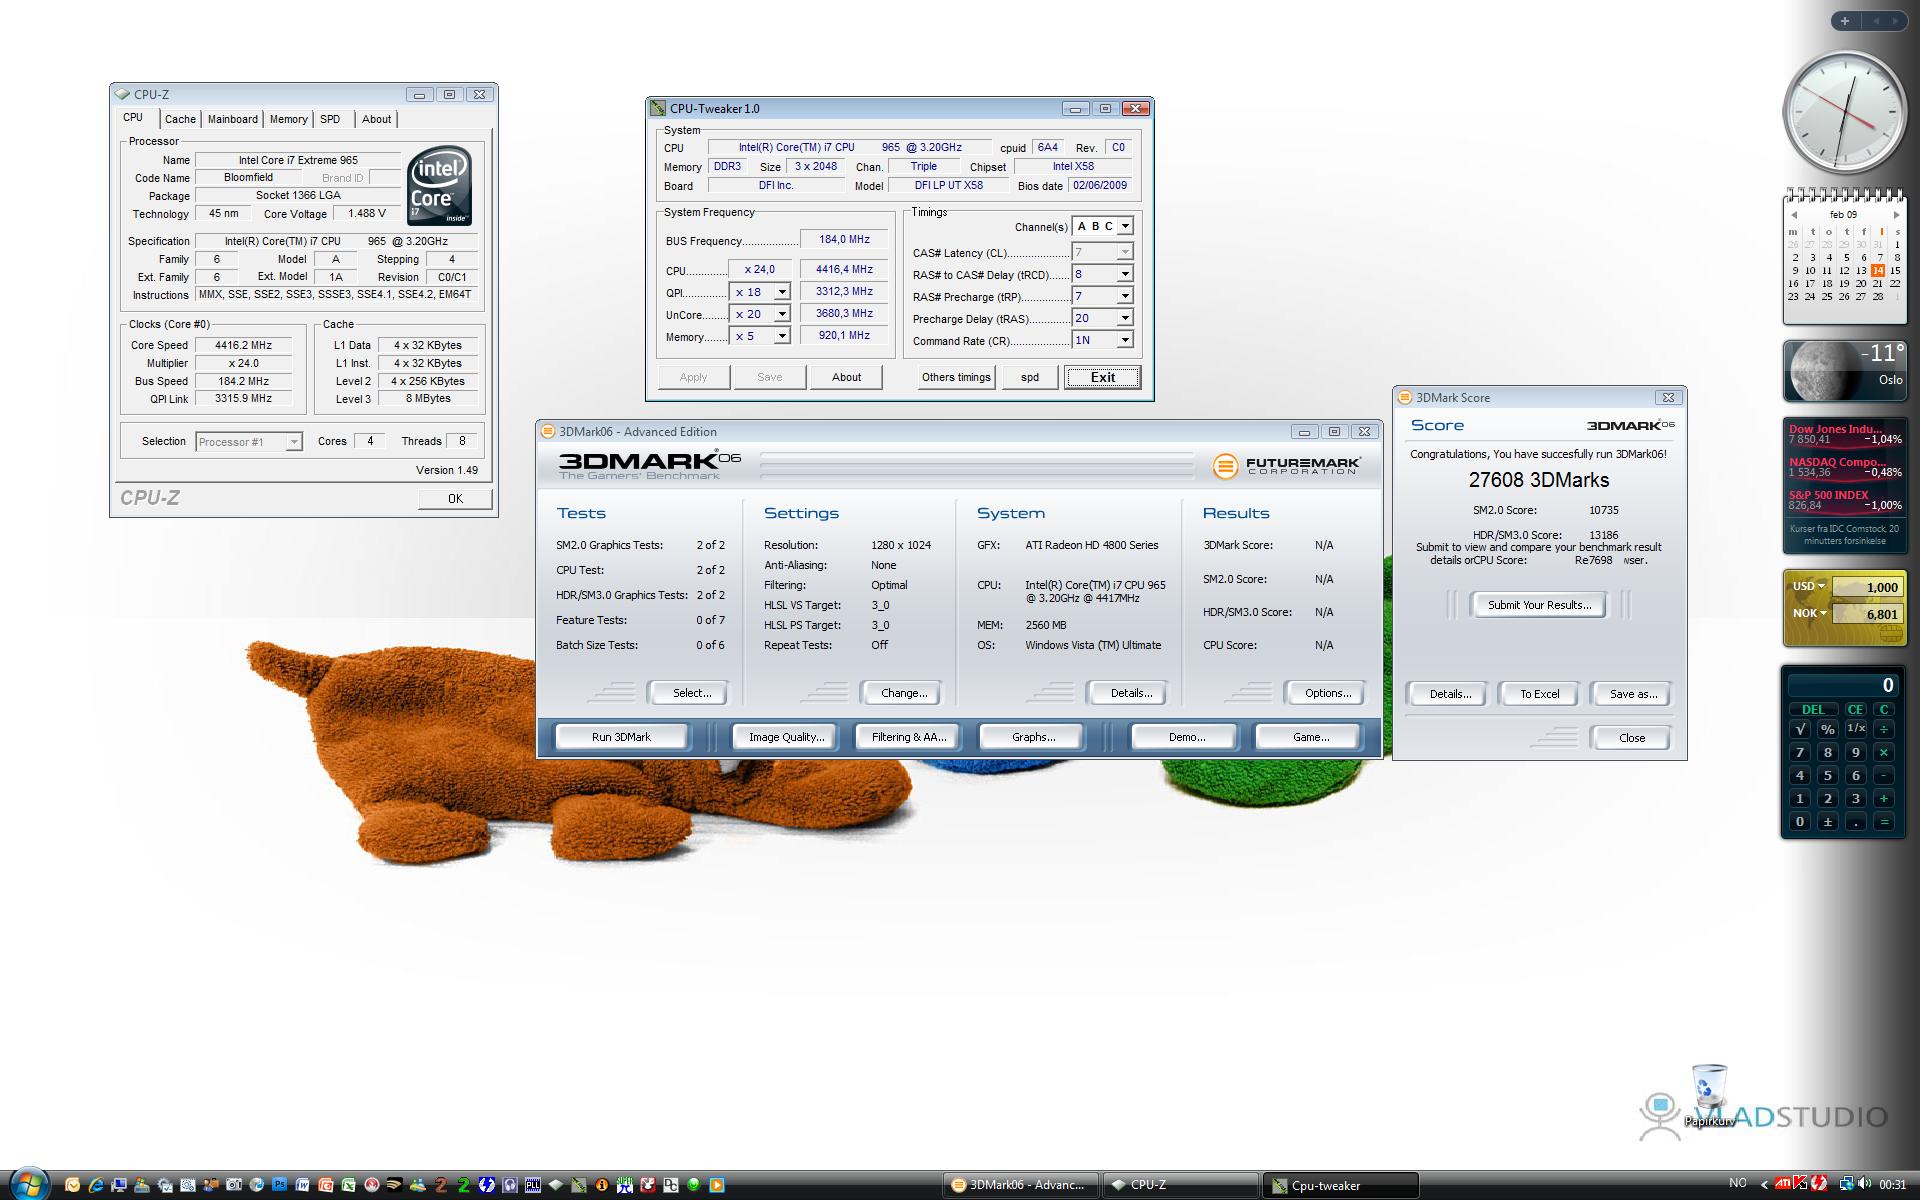1920x1200 pixels.
Task: Click the equals key on the calculator gadget
Action: tap(1884, 822)
